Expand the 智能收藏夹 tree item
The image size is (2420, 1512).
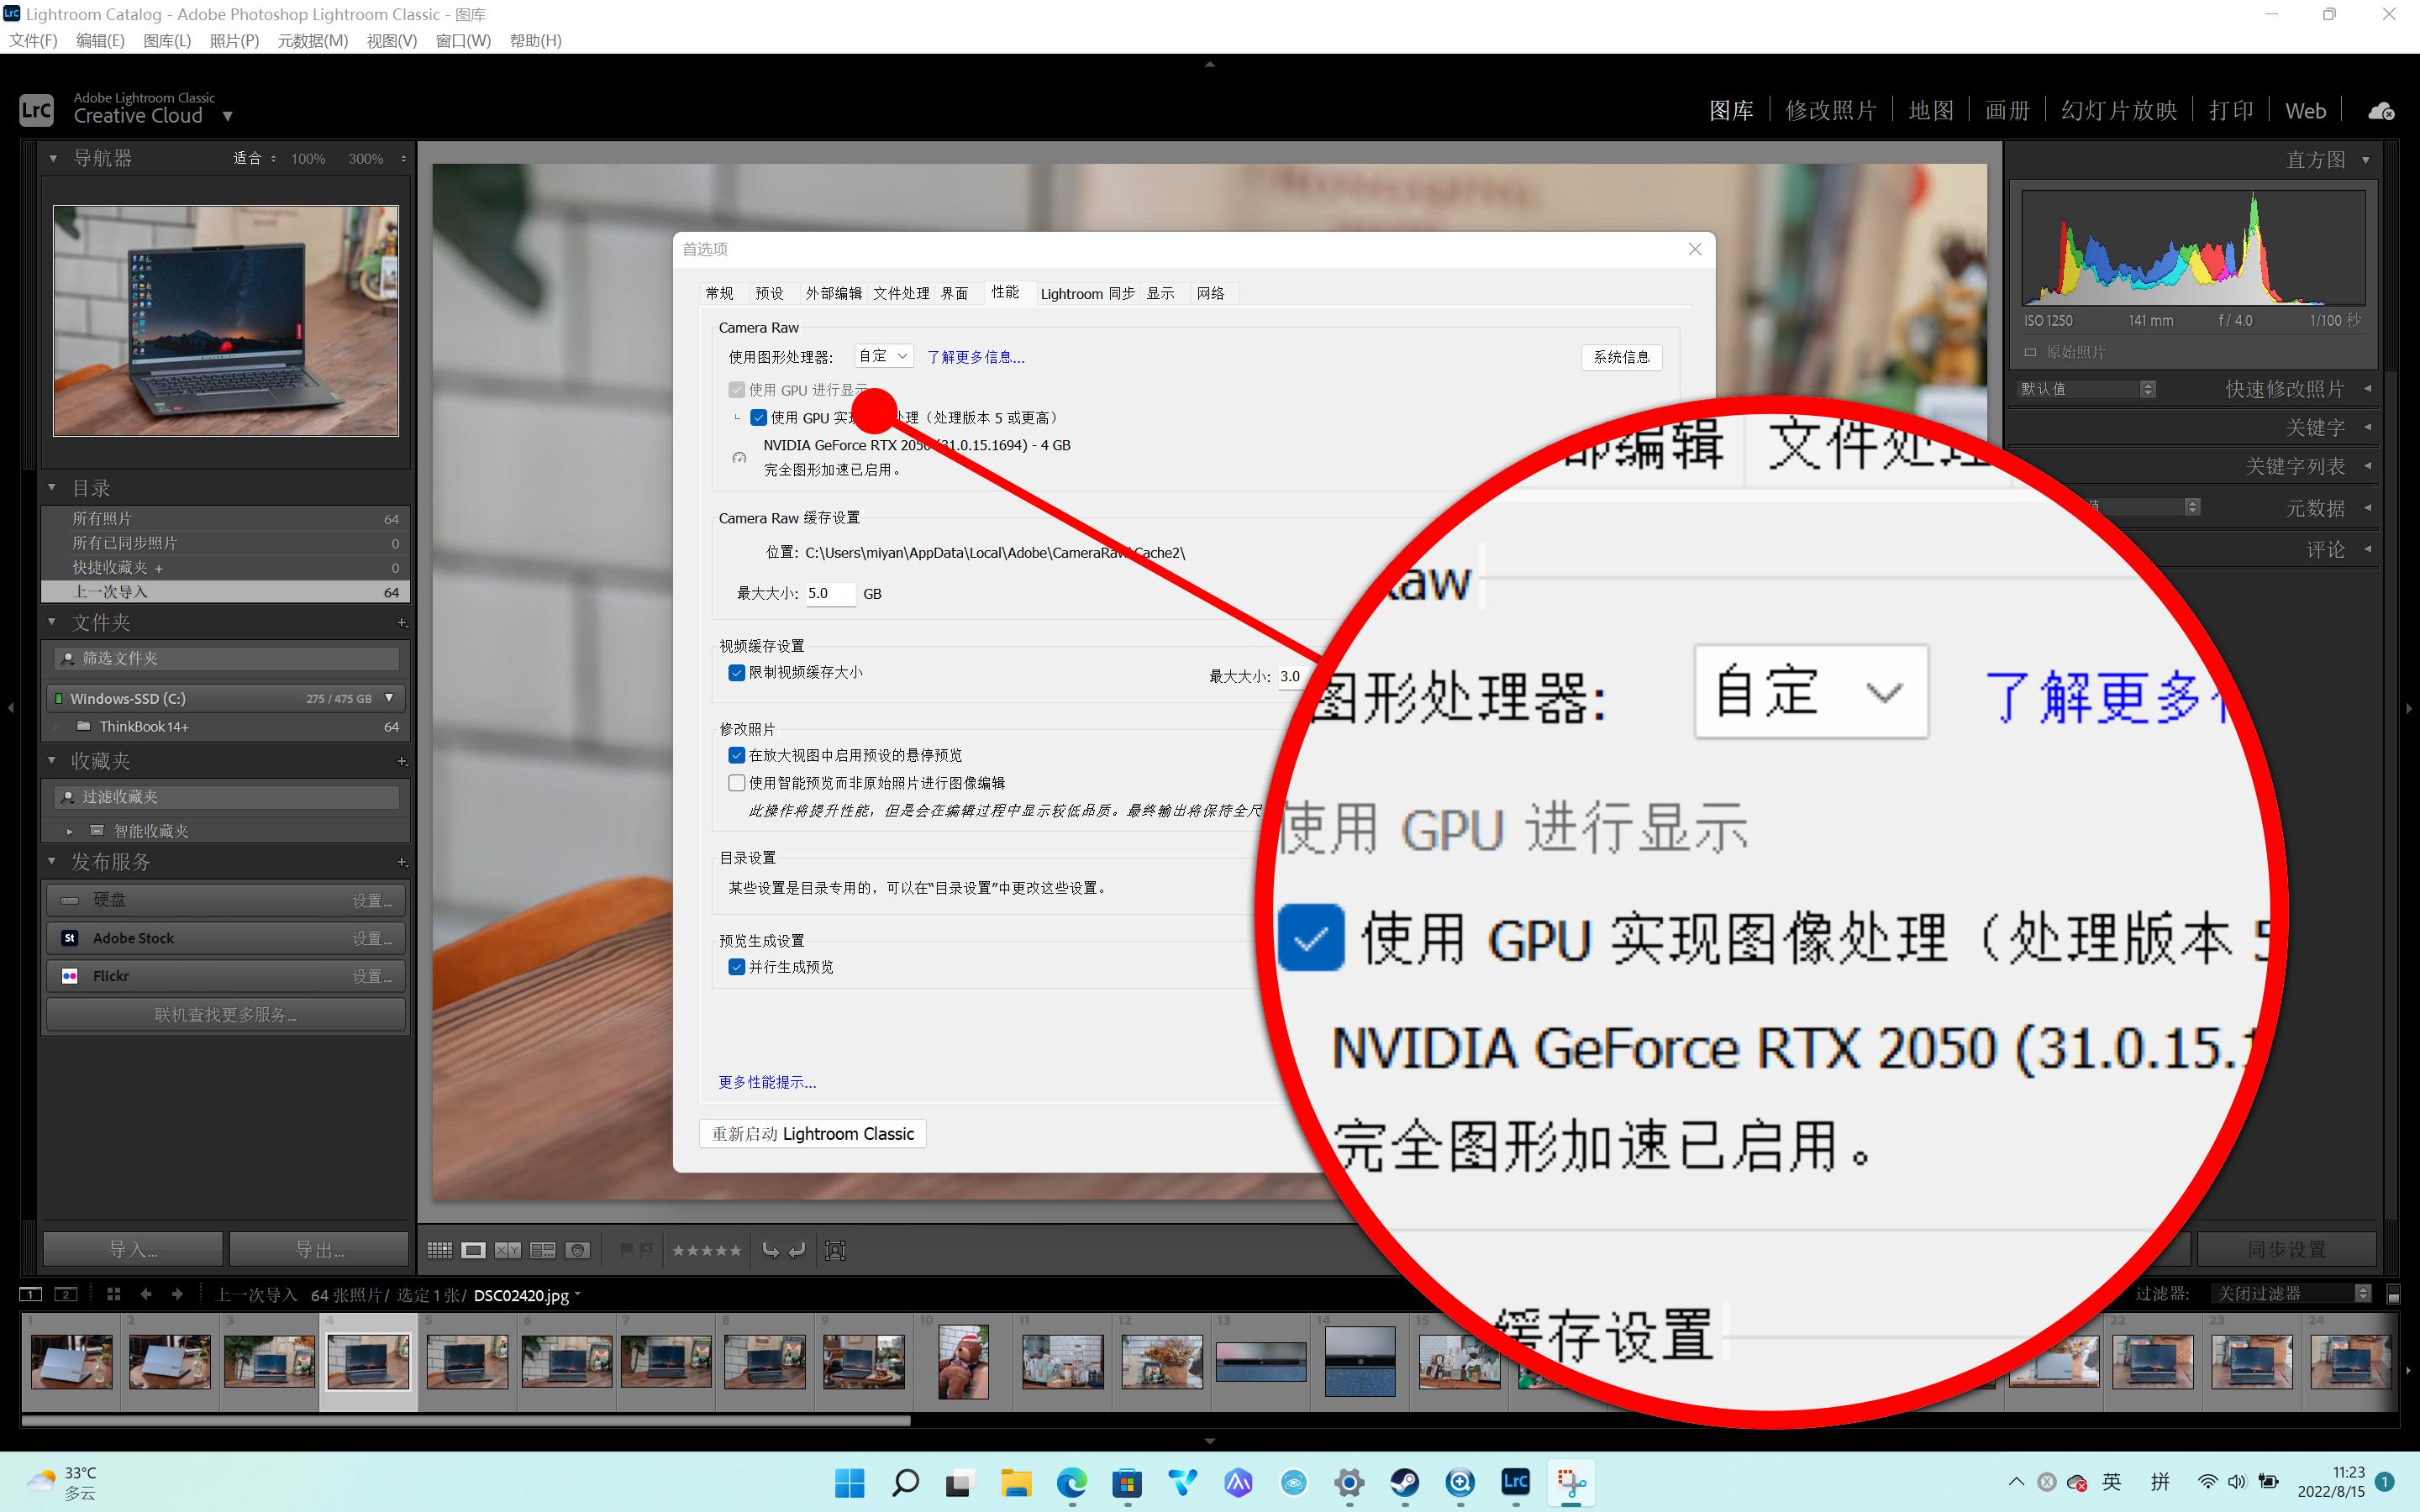[x=71, y=830]
